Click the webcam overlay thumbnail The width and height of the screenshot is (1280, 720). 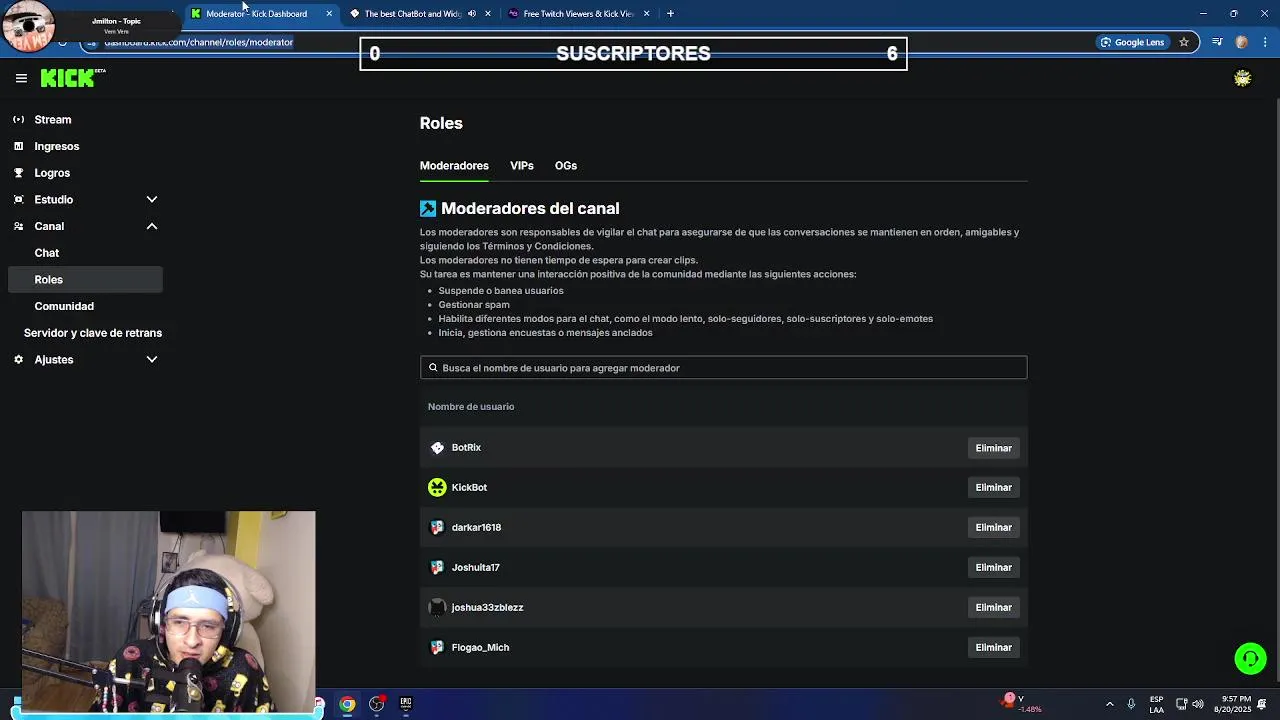pyautogui.click(x=168, y=611)
